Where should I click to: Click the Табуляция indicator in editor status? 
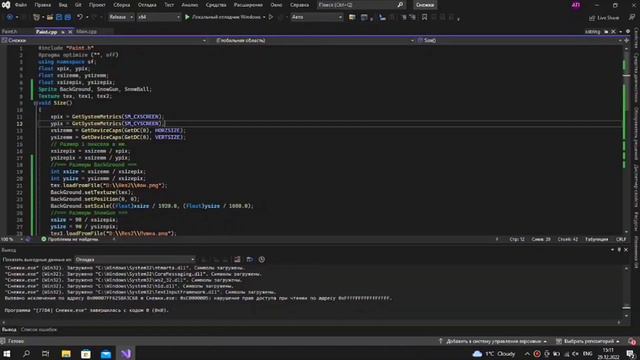click(596, 239)
